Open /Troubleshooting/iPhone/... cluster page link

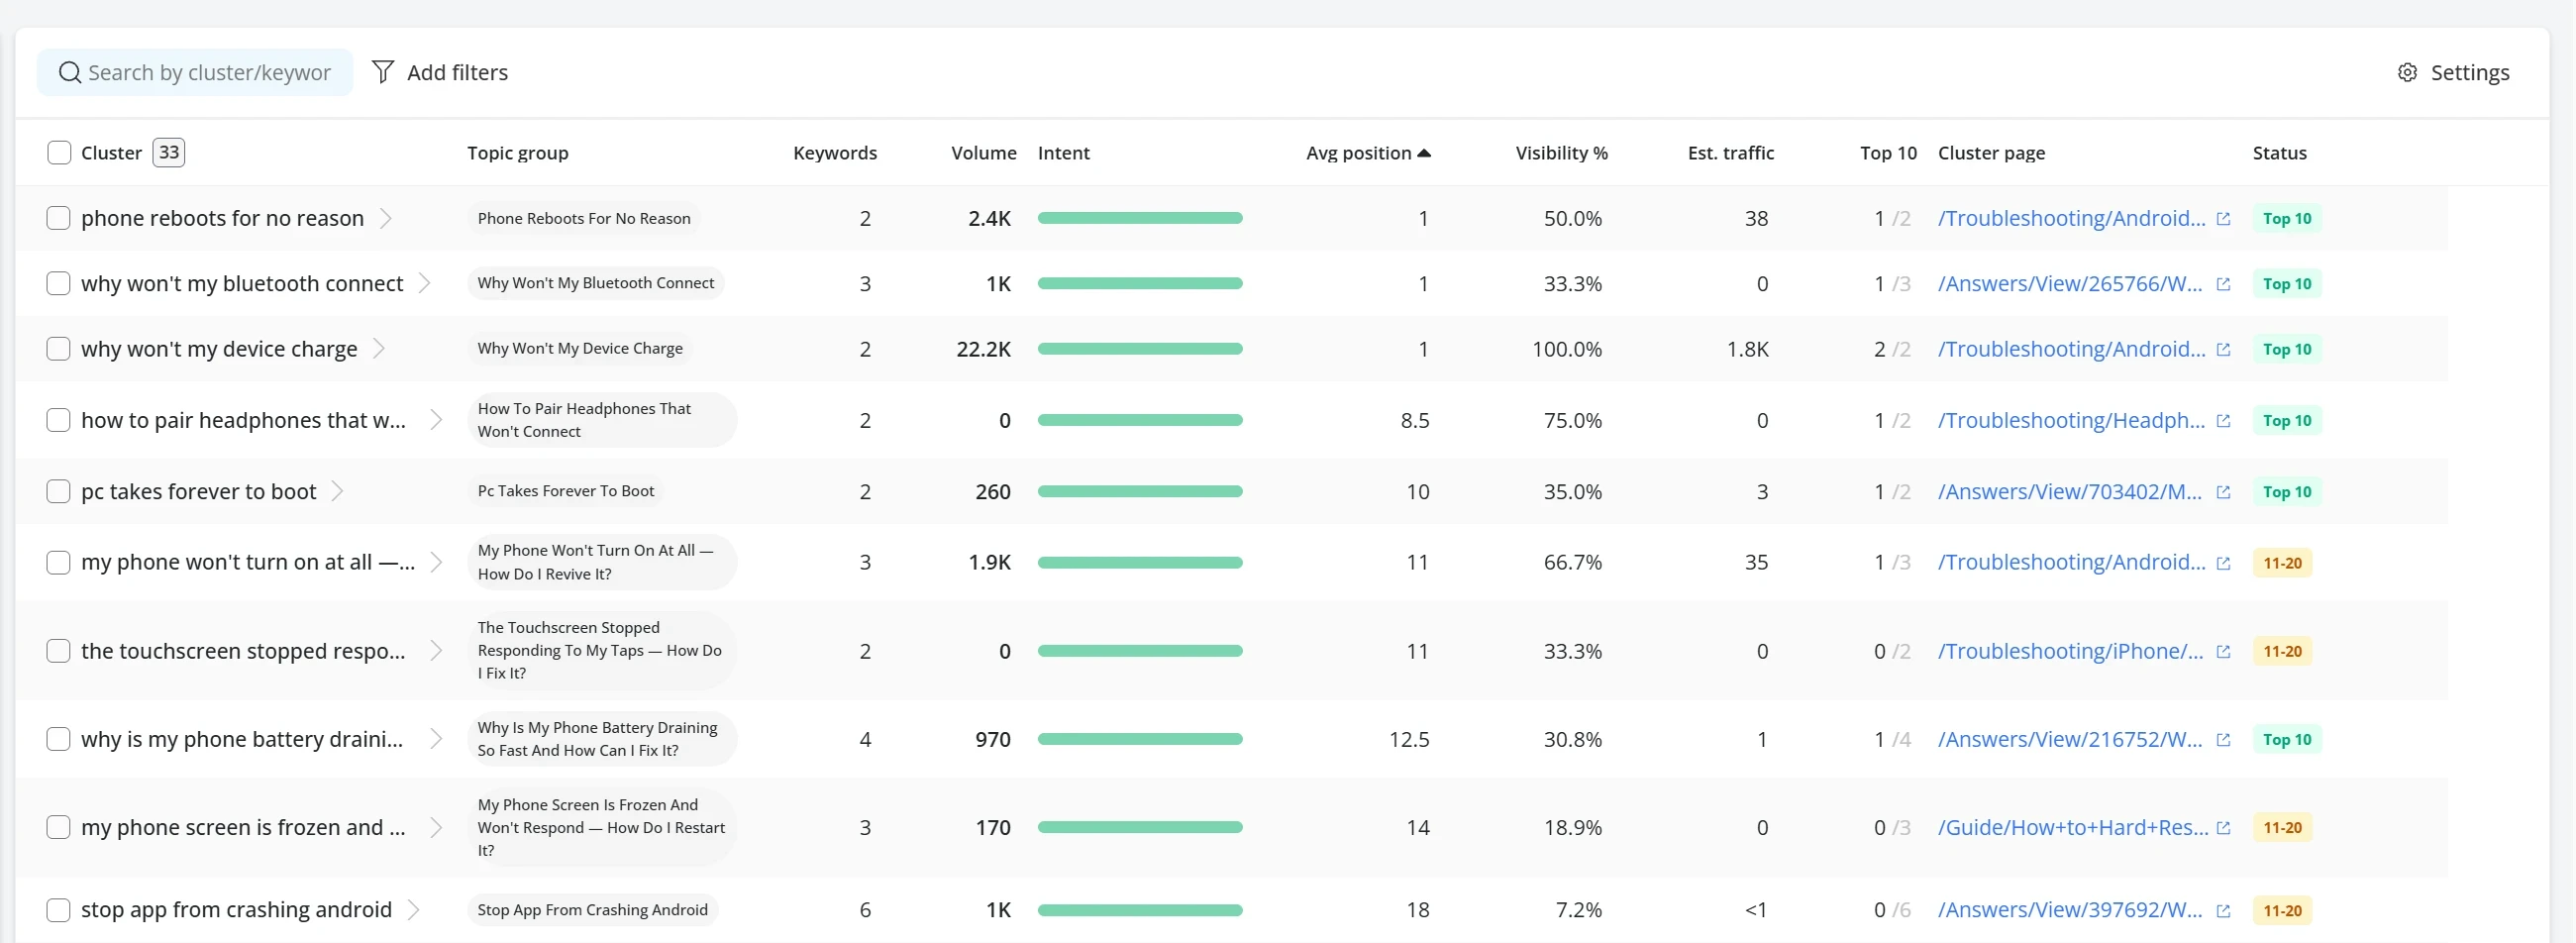pyautogui.click(x=2070, y=651)
